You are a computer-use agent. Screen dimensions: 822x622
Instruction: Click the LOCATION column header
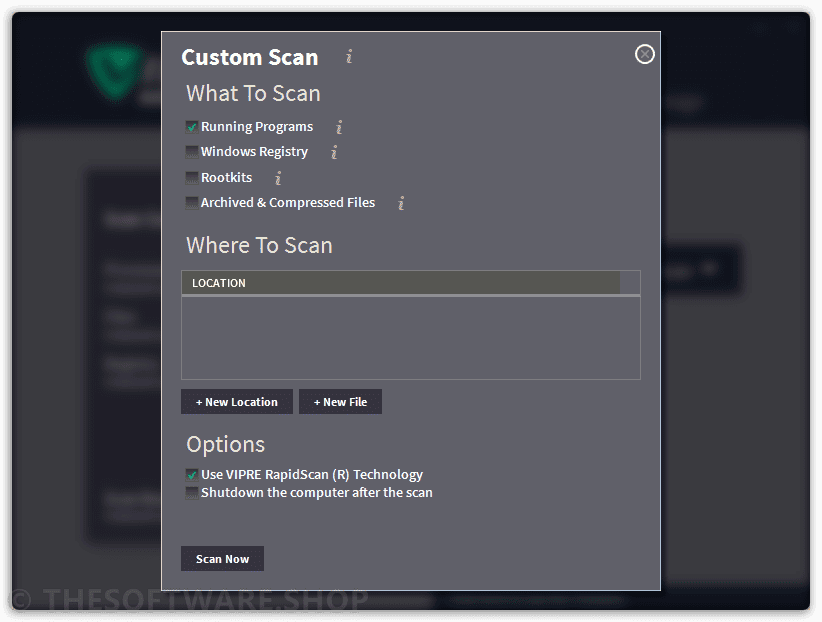tap(401, 283)
